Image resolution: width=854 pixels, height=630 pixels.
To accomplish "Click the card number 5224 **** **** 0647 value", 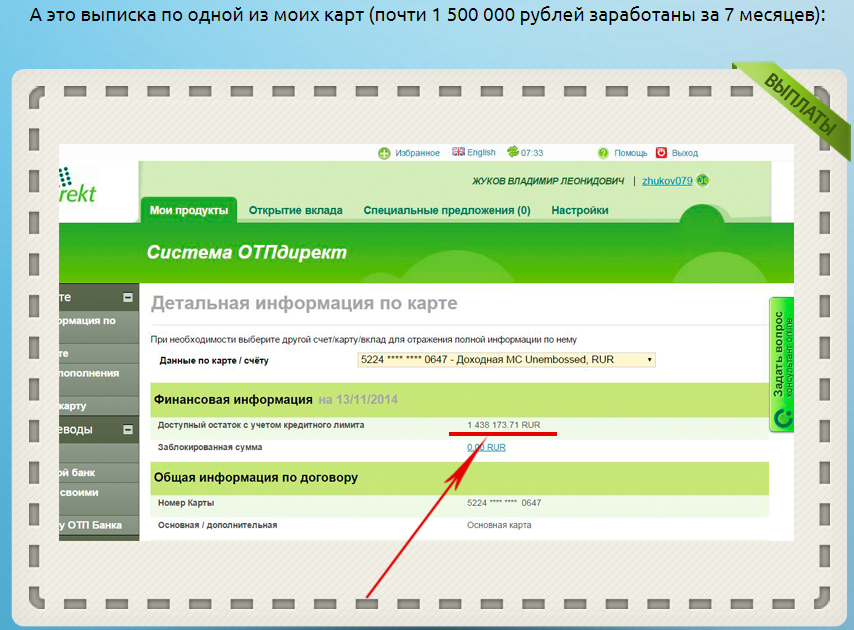I will pos(504,503).
